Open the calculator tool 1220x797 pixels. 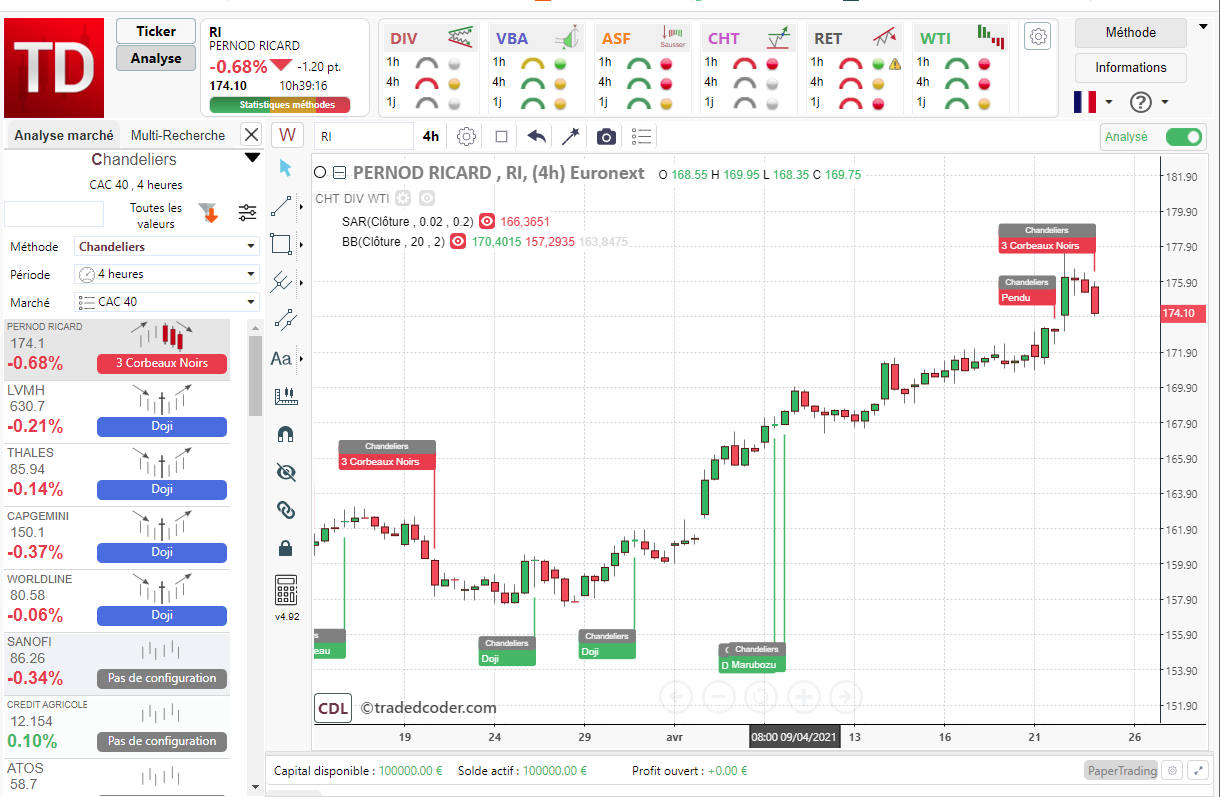(286, 590)
